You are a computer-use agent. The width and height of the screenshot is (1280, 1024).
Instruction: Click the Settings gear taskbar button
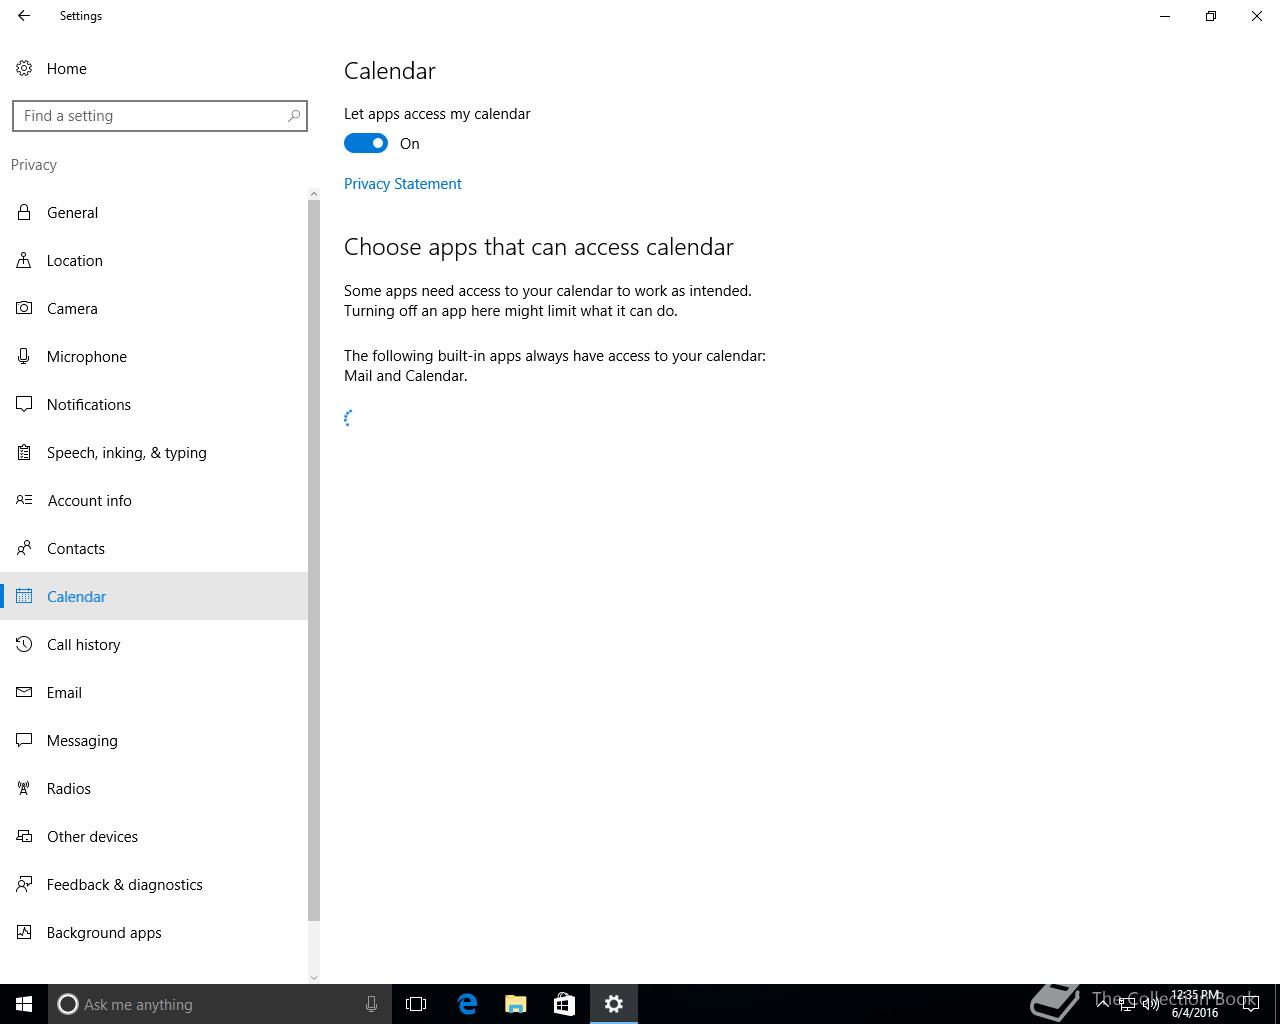tap(614, 1004)
